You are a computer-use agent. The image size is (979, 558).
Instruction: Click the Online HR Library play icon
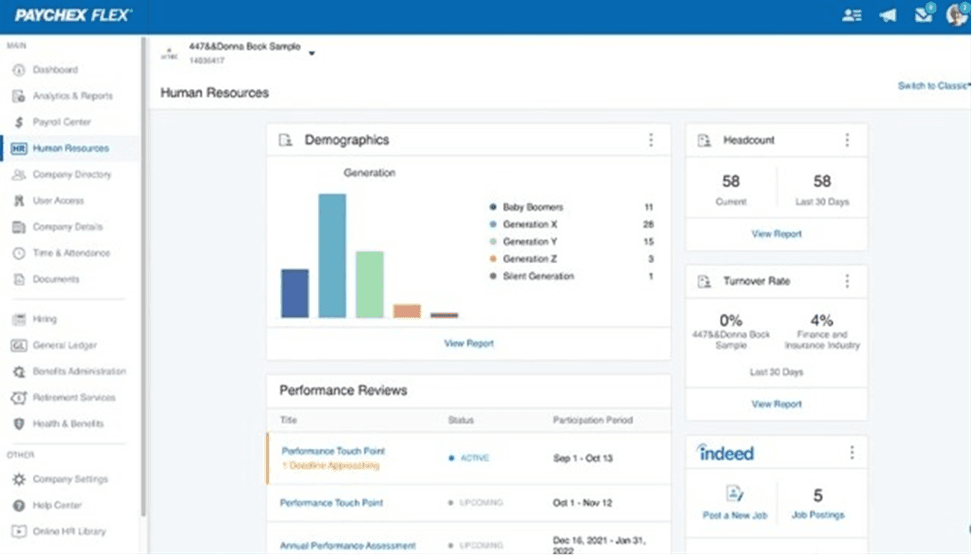[19, 532]
